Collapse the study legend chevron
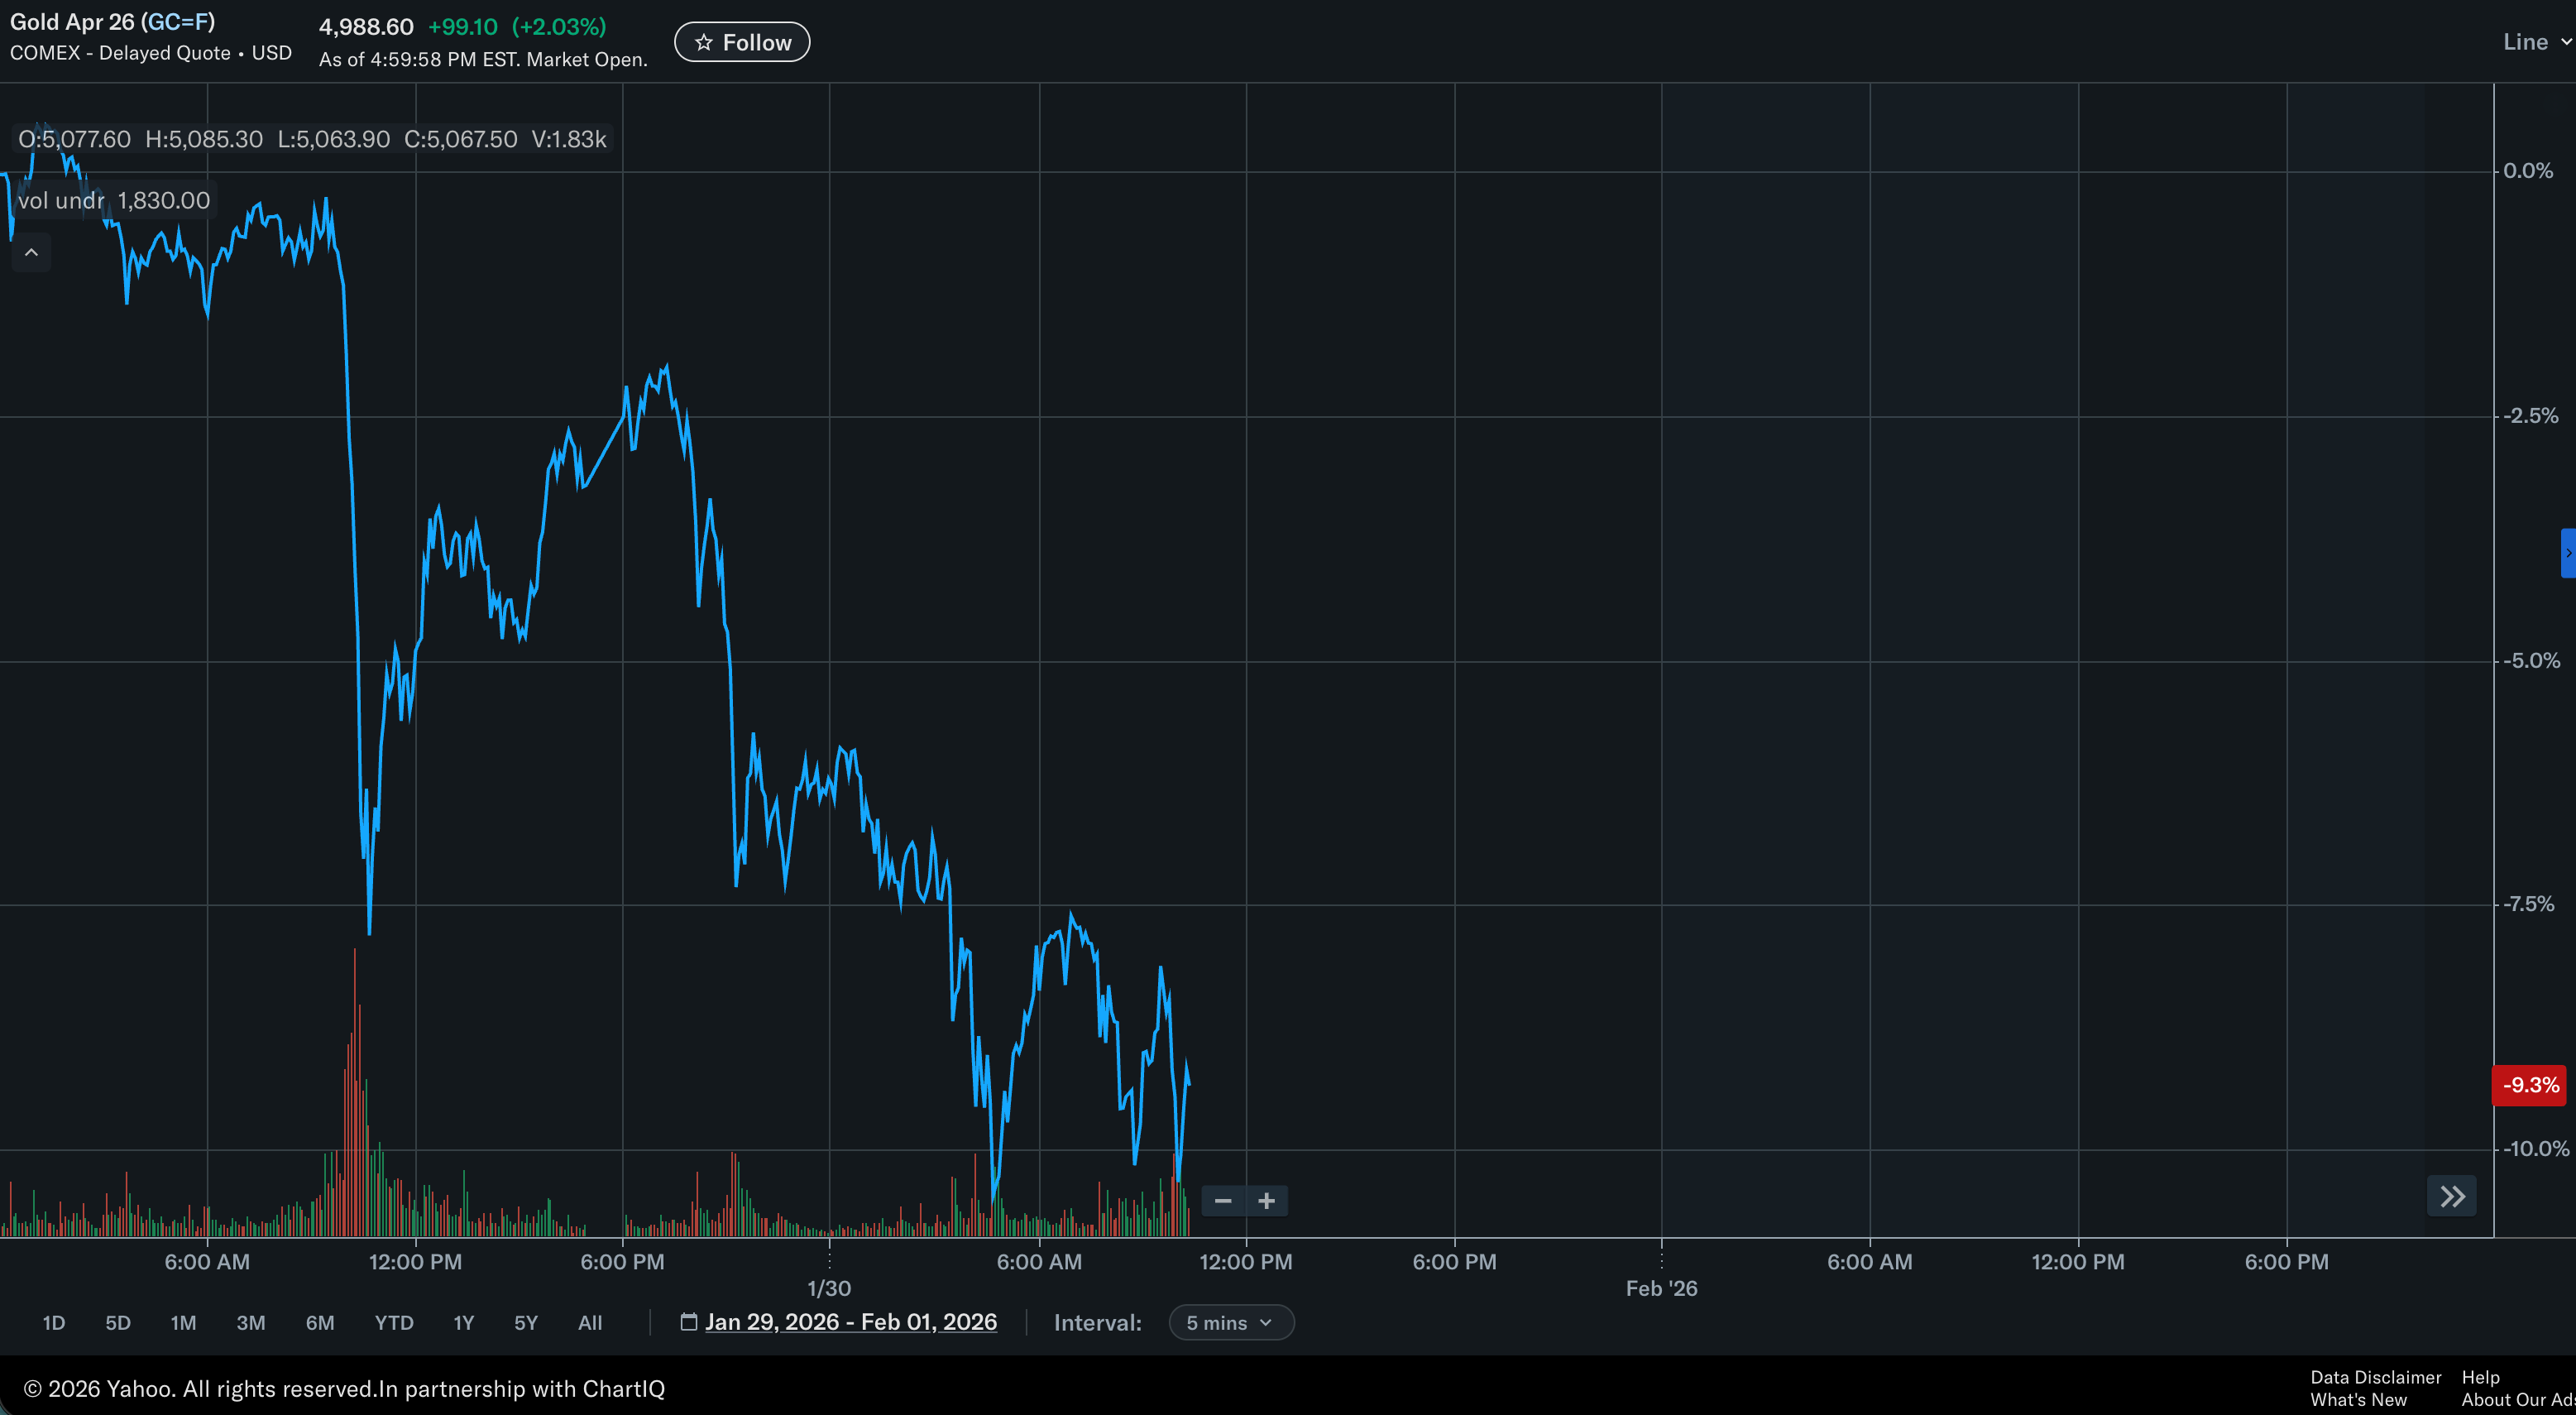The height and width of the screenshot is (1415, 2576). 31,252
